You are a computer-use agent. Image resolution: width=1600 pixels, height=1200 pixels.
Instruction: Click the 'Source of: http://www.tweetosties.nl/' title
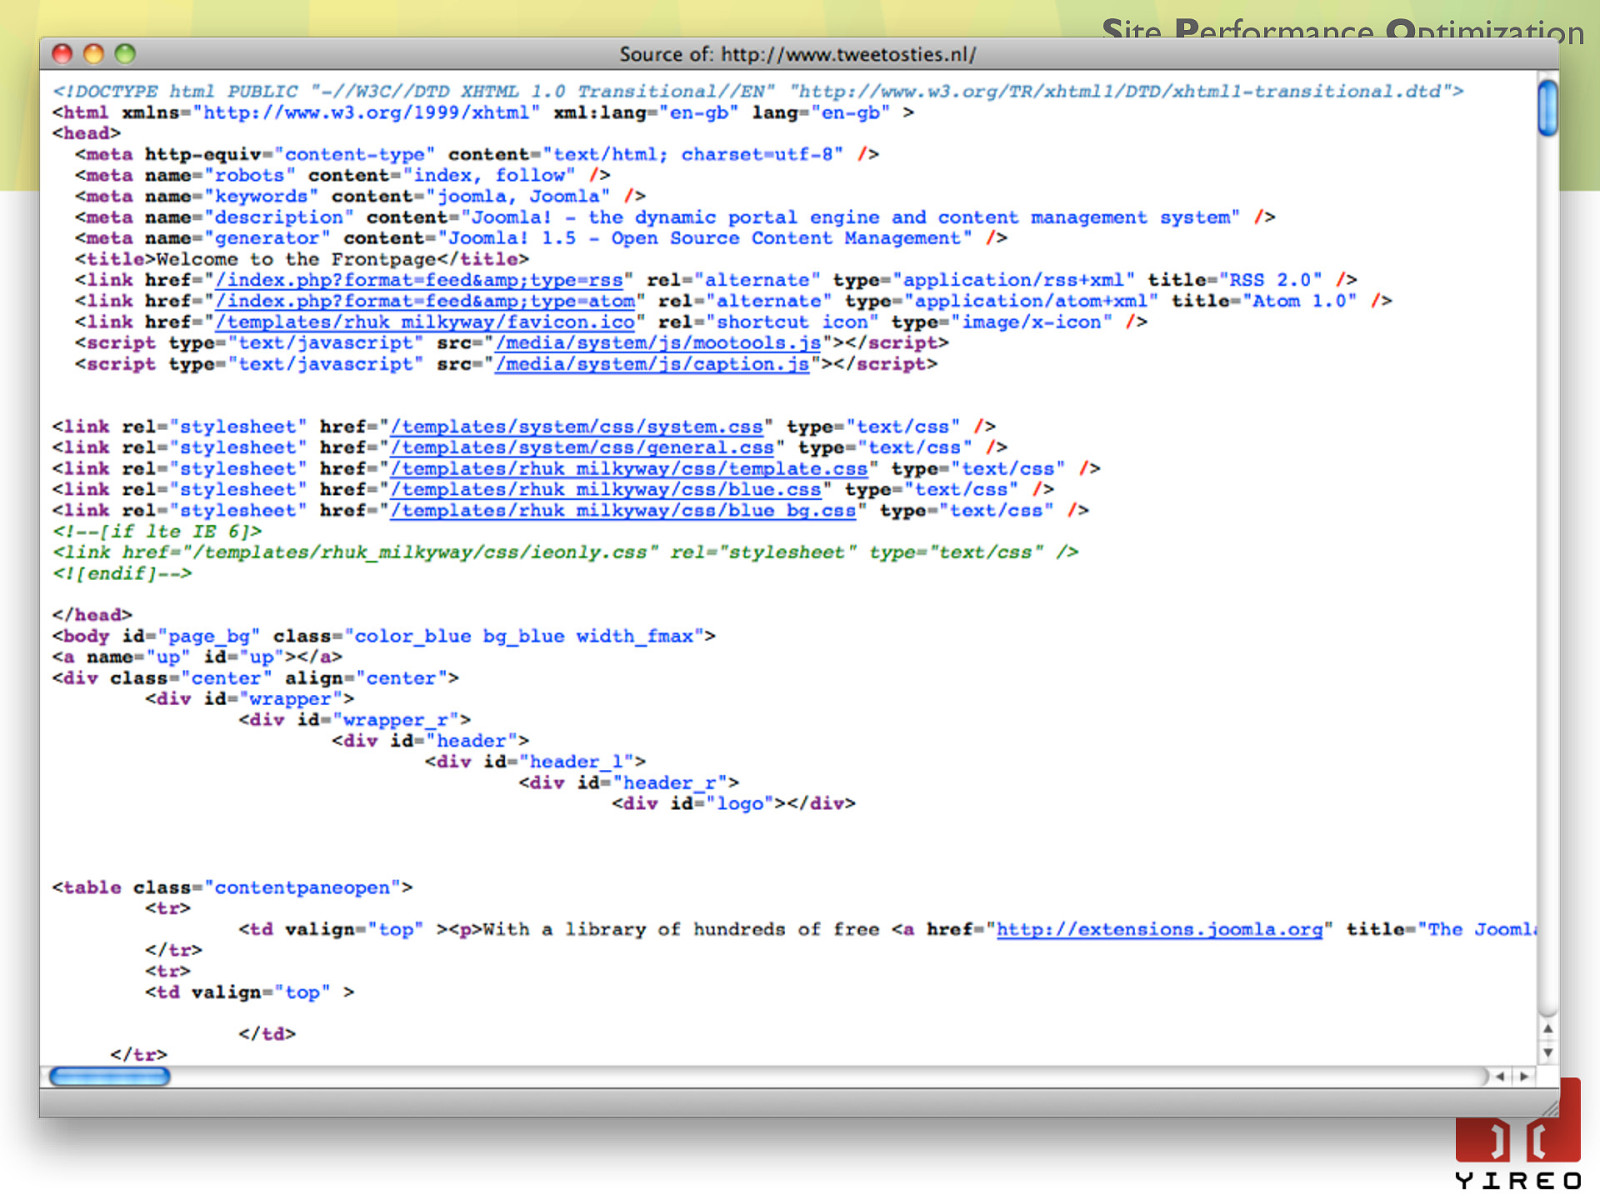click(x=798, y=54)
